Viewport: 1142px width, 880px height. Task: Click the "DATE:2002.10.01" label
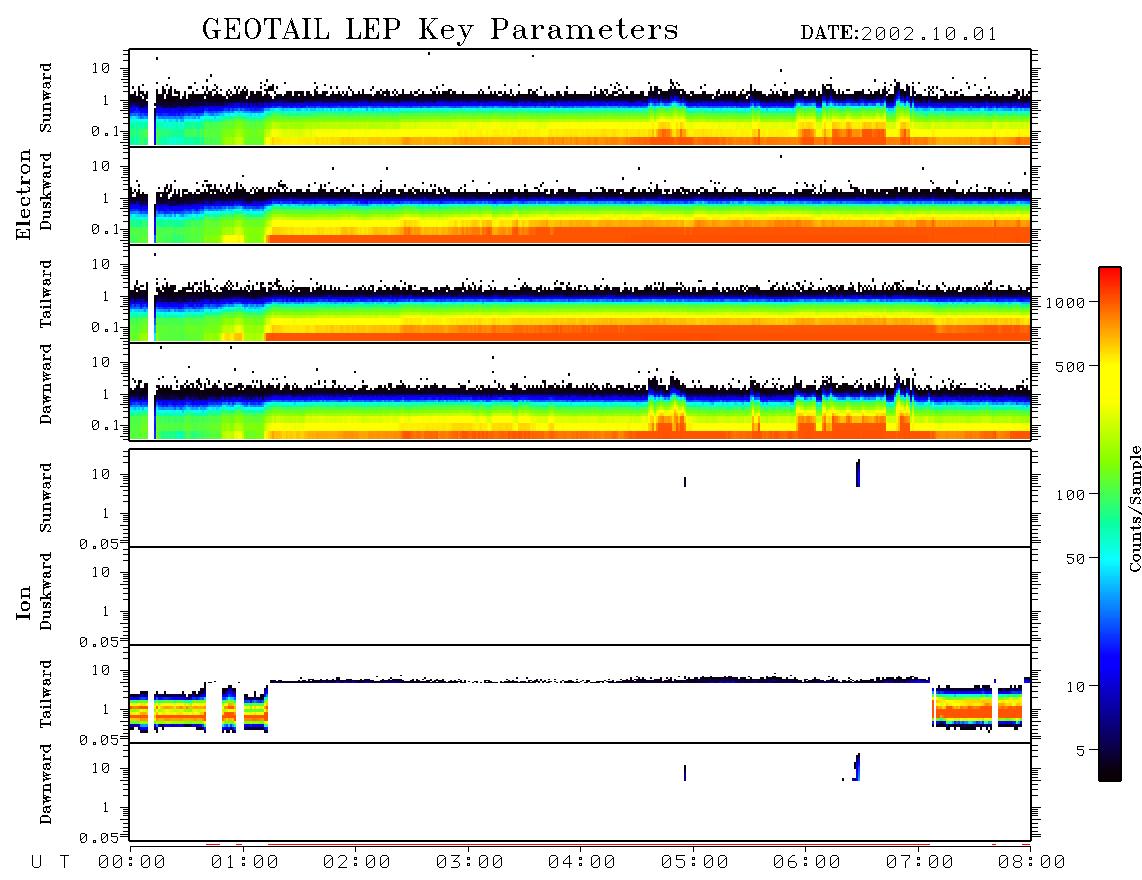coord(898,34)
